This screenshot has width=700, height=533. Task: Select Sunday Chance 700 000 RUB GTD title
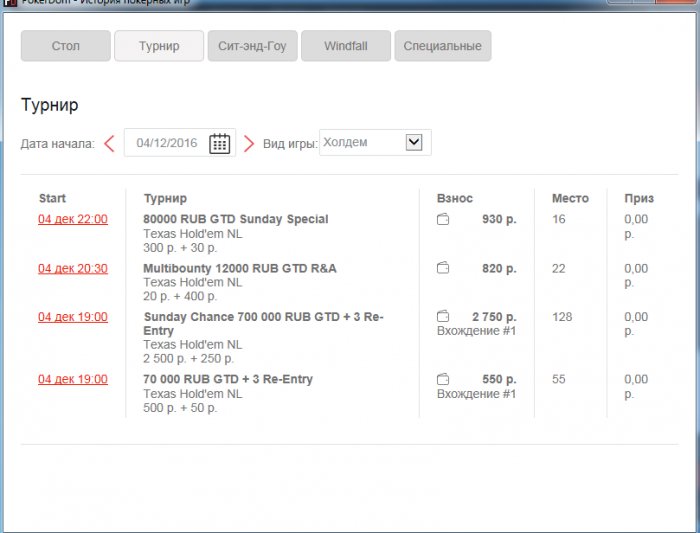pos(263,323)
